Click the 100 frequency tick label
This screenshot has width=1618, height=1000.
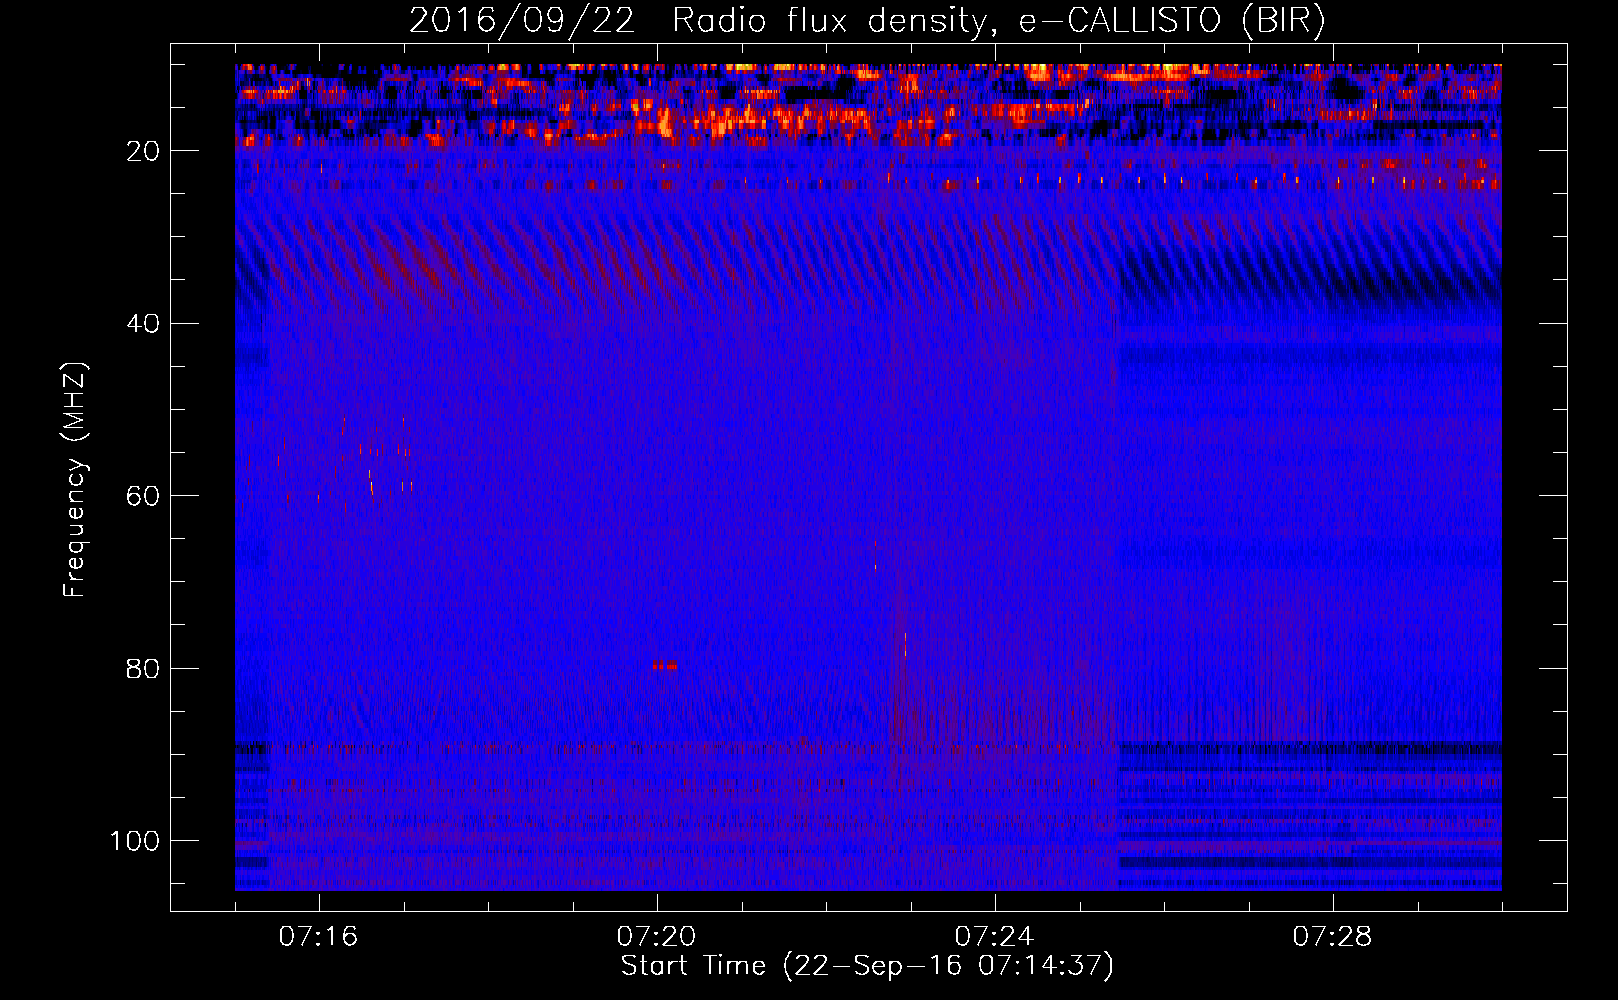tap(135, 841)
